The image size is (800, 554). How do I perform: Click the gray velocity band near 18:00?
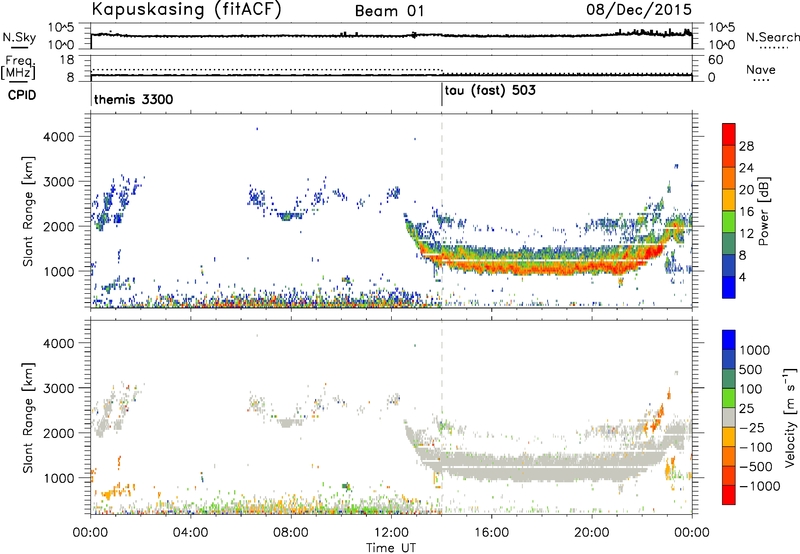(541, 468)
